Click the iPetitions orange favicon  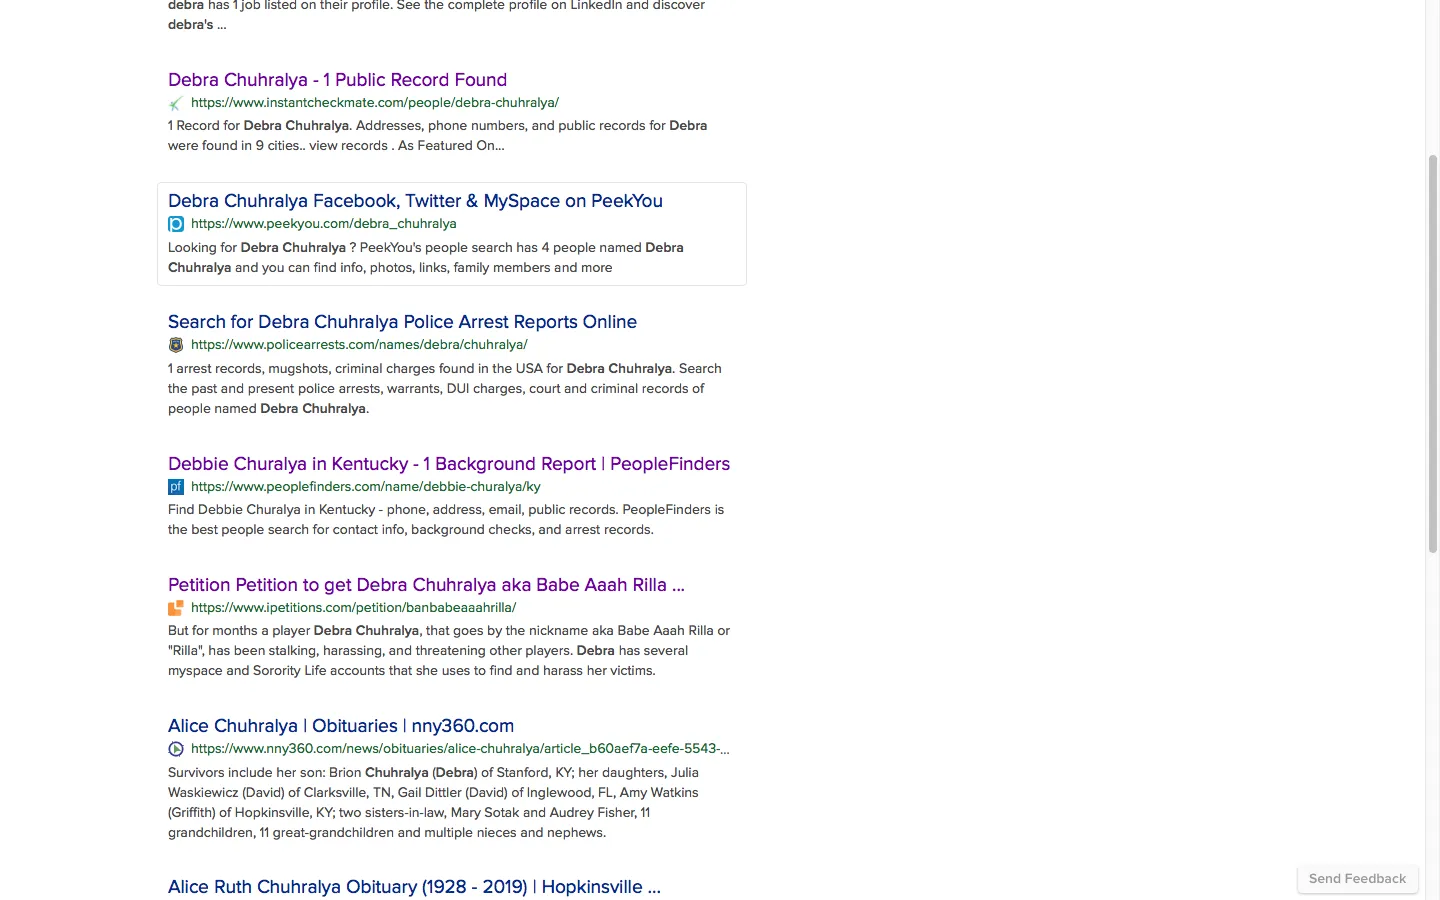tap(176, 608)
